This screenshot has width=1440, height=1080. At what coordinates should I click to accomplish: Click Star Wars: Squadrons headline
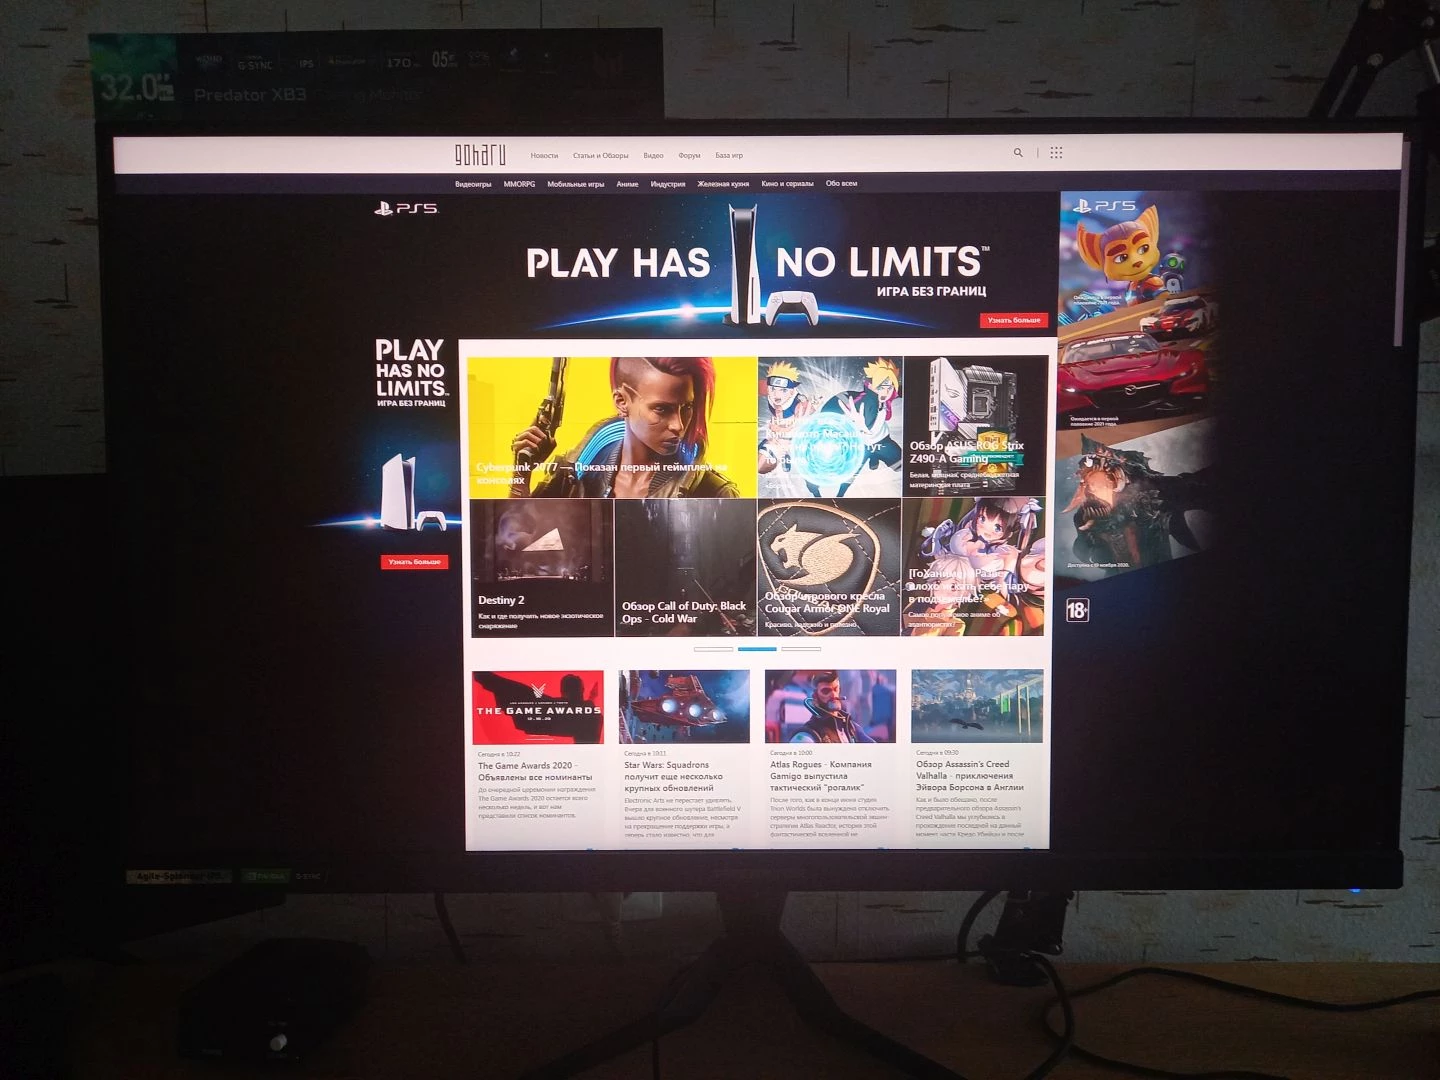(674, 776)
